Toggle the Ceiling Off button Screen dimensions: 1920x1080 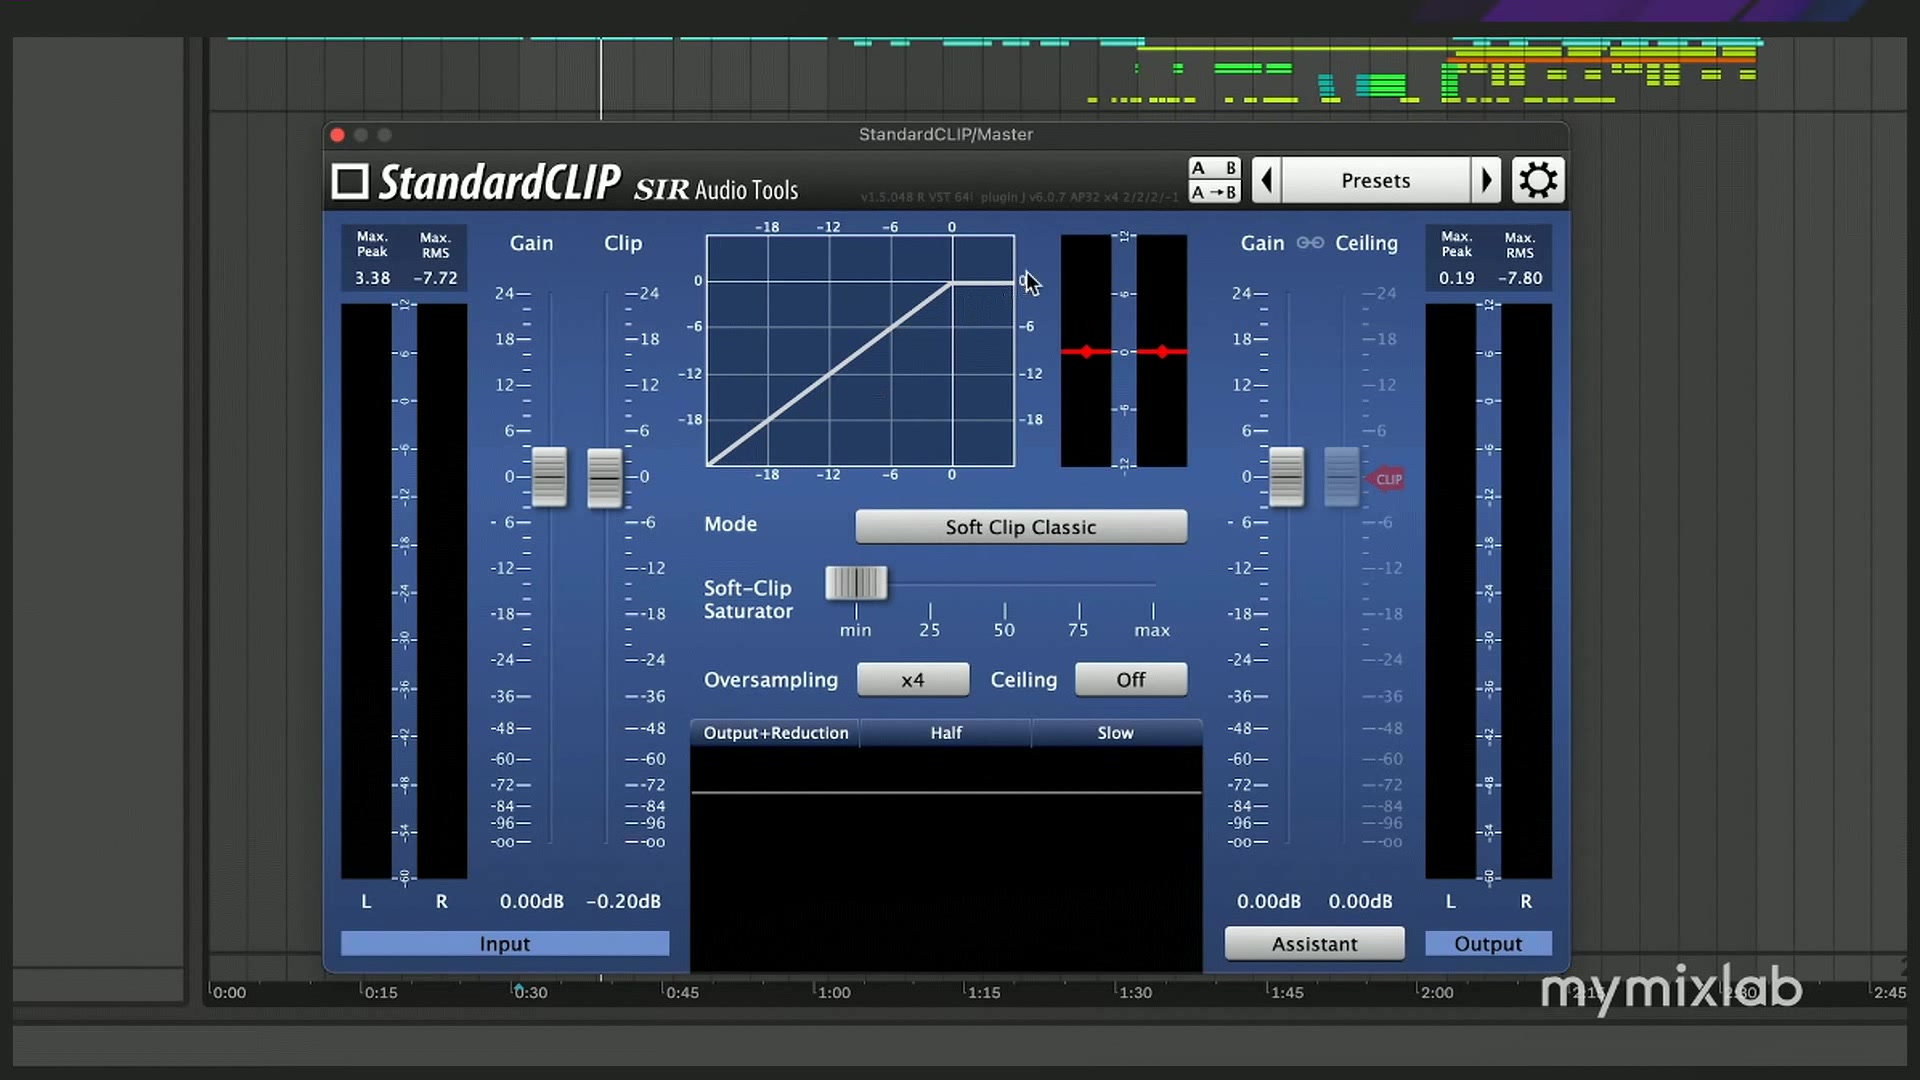[x=1131, y=680]
